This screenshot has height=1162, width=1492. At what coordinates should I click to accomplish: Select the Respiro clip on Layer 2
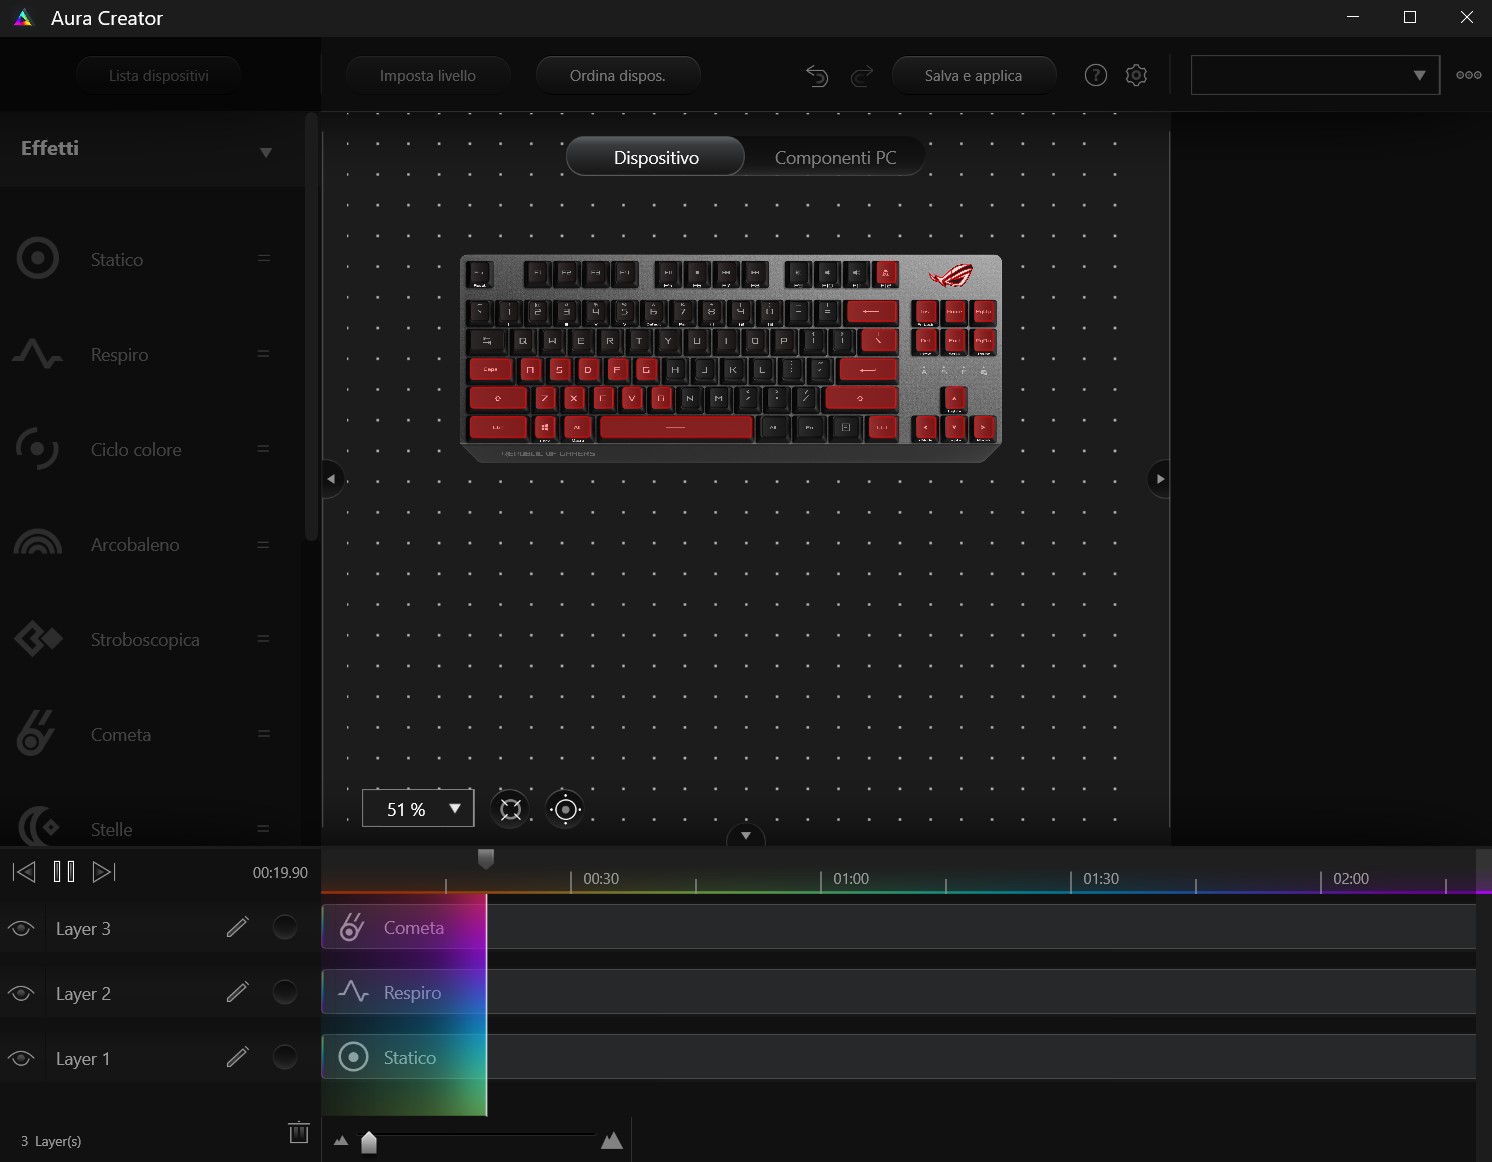tap(404, 992)
